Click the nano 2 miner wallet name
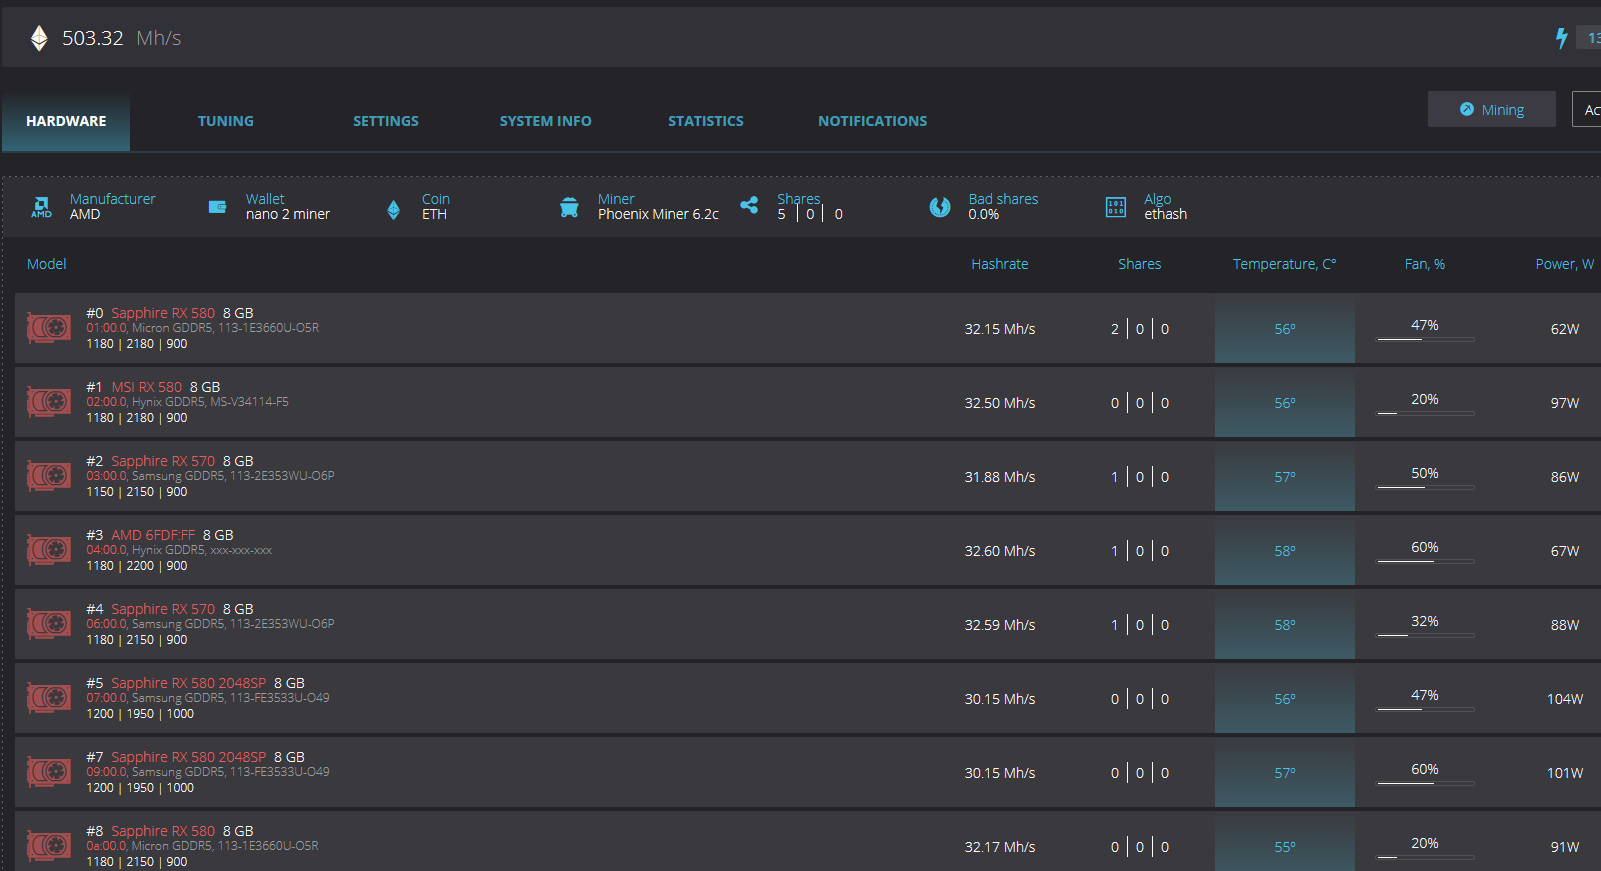Viewport: 1601px width, 871px height. (x=288, y=214)
